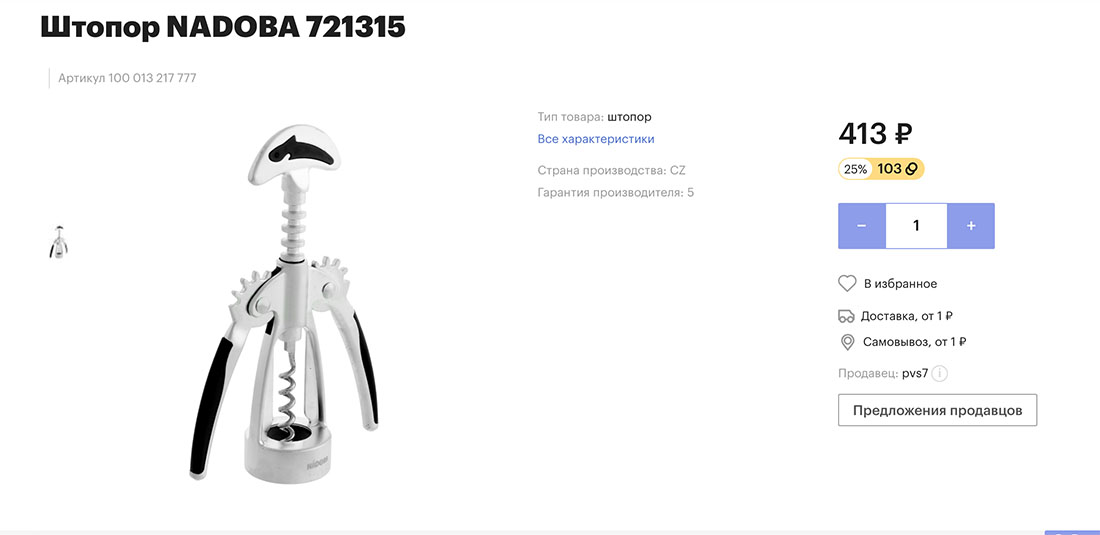Click the Самовывоз, от 1 ₽ text

[x=915, y=342]
